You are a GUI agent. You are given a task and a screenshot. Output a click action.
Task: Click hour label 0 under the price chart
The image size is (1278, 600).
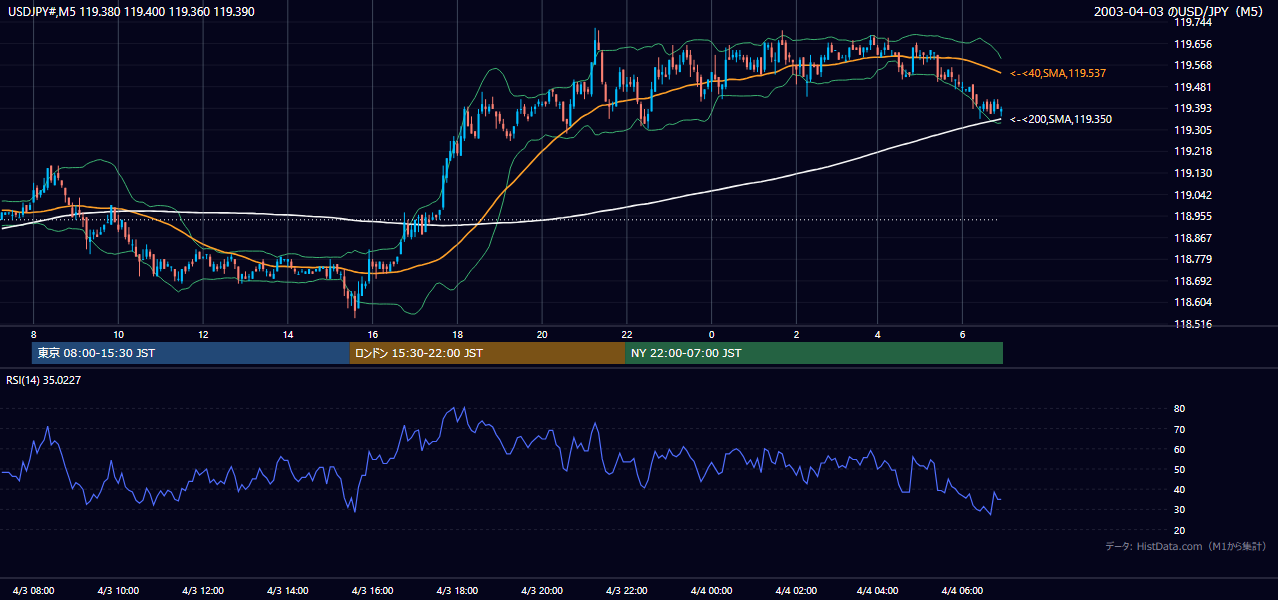point(712,334)
